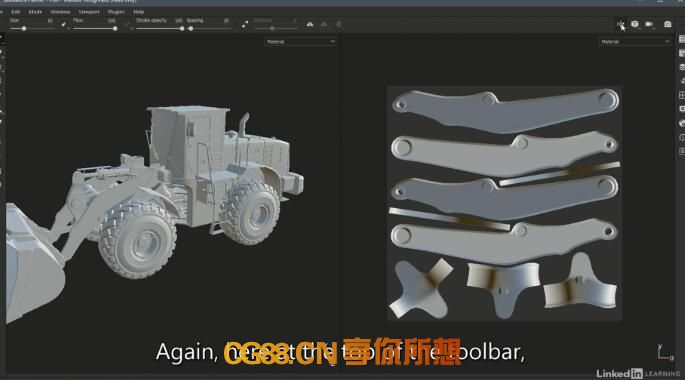
Task: Click the stacked-layers icon in the right dock
Action: click(682, 67)
